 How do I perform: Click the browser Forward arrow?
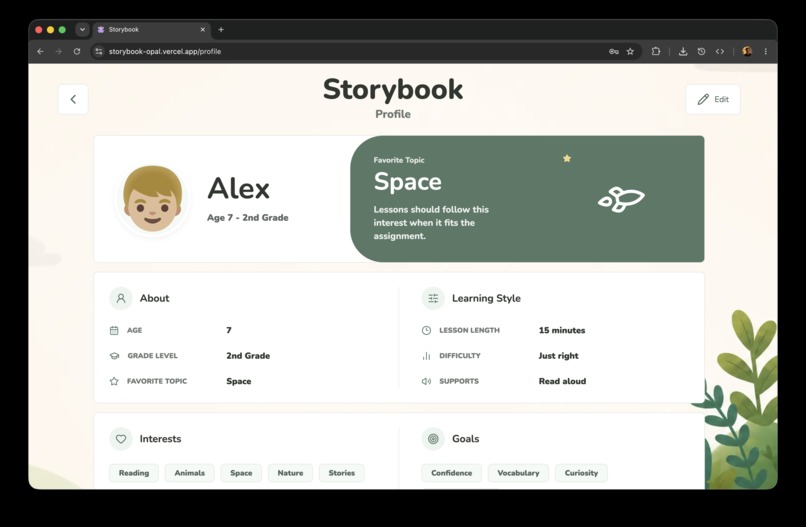coord(58,51)
